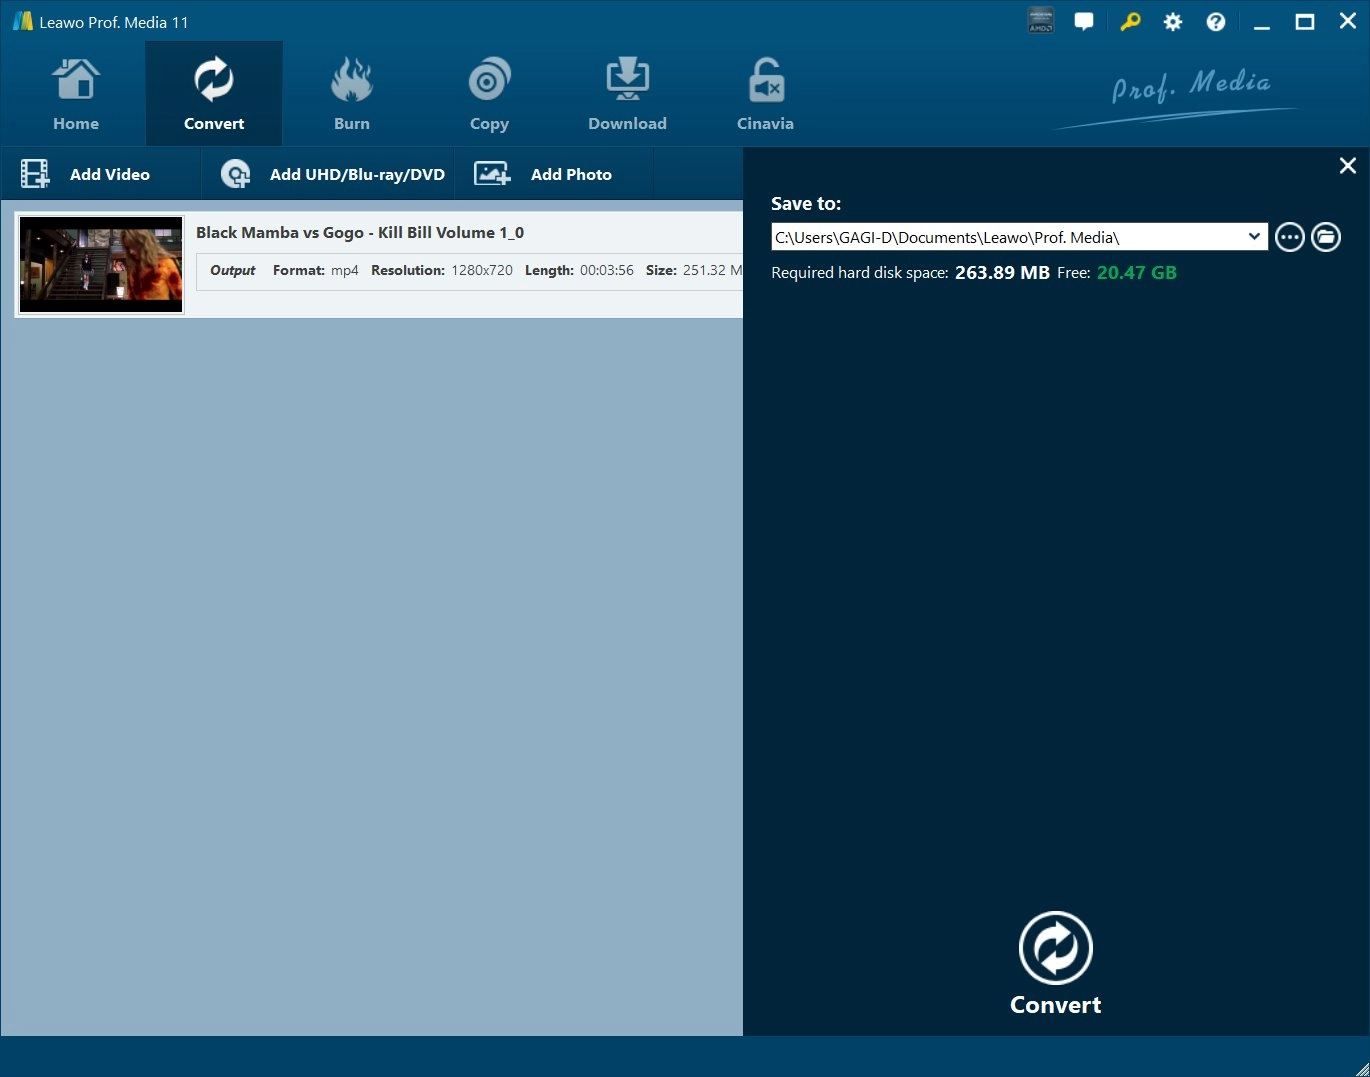
Task: Close the Save to side panel
Action: pyautogui.click(x=1348, y=166)
